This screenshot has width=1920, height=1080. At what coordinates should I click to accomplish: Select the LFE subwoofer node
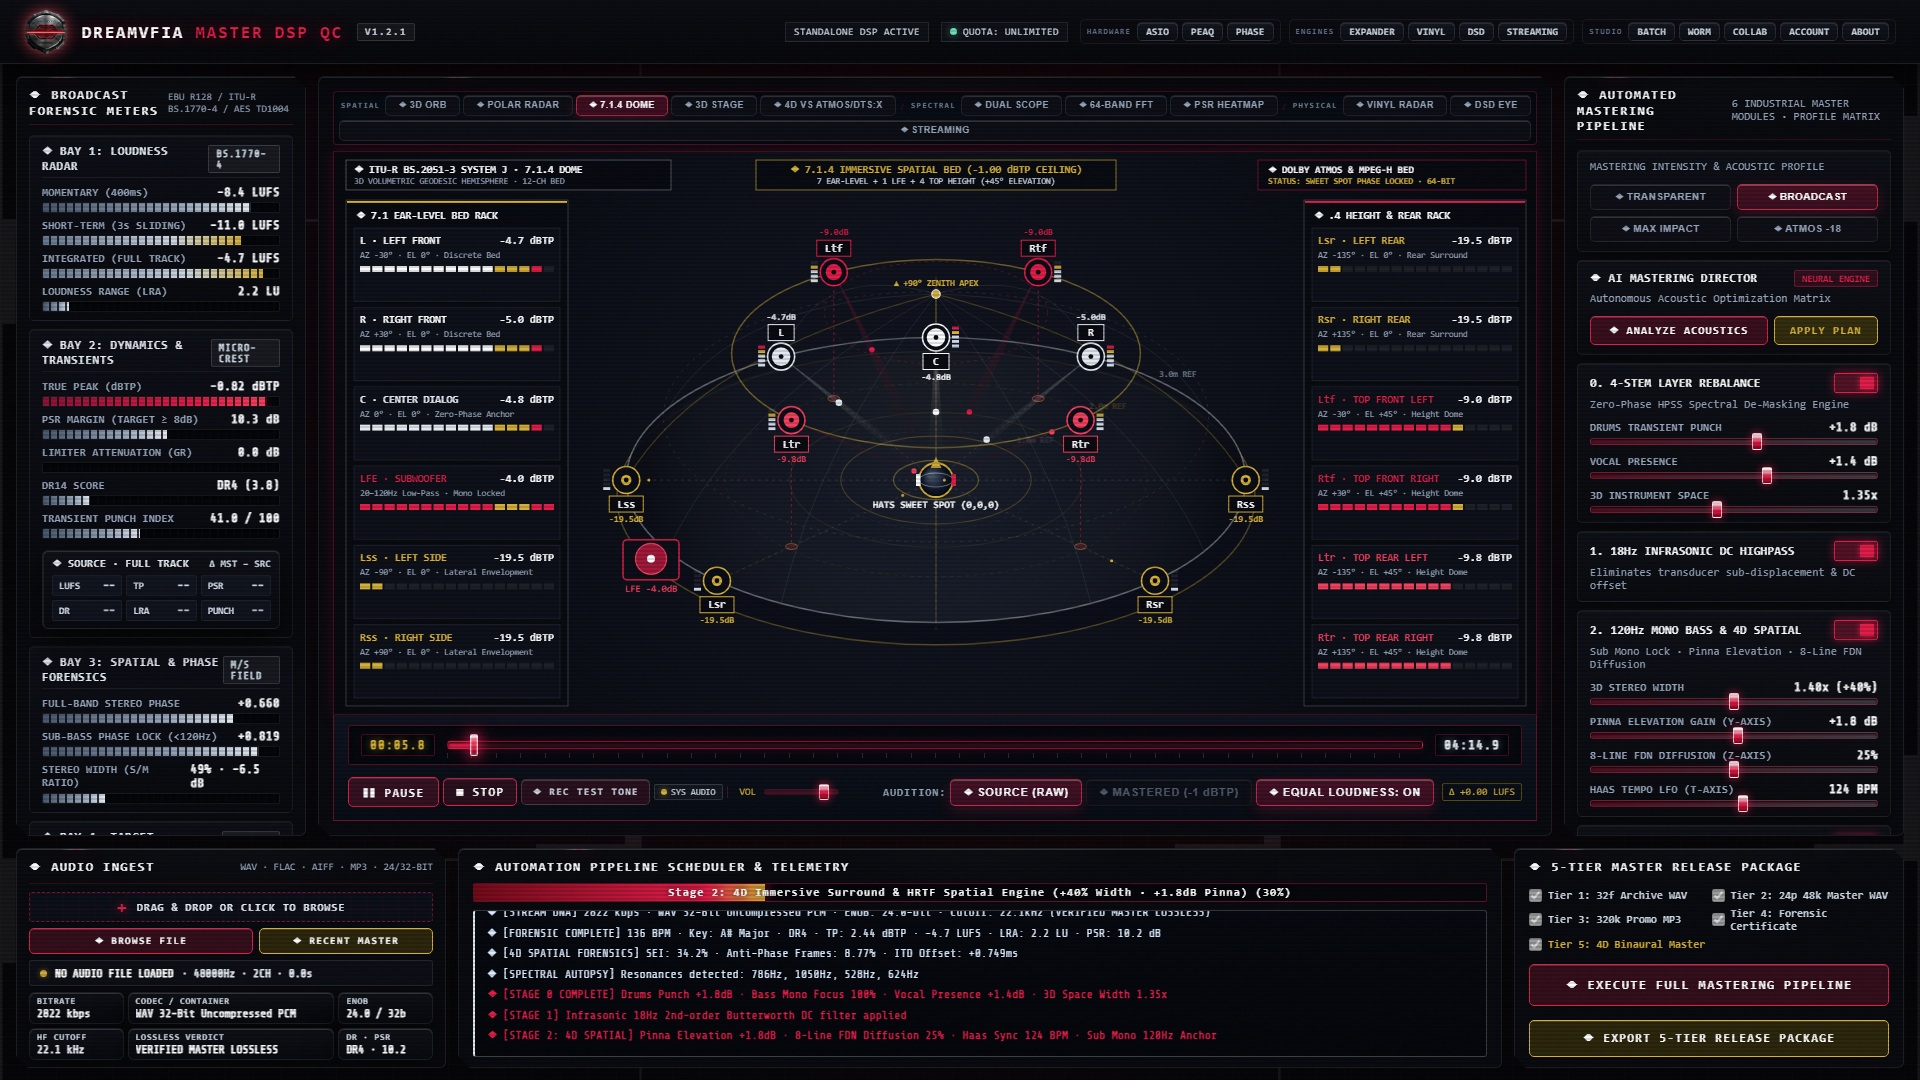[651, 559]
